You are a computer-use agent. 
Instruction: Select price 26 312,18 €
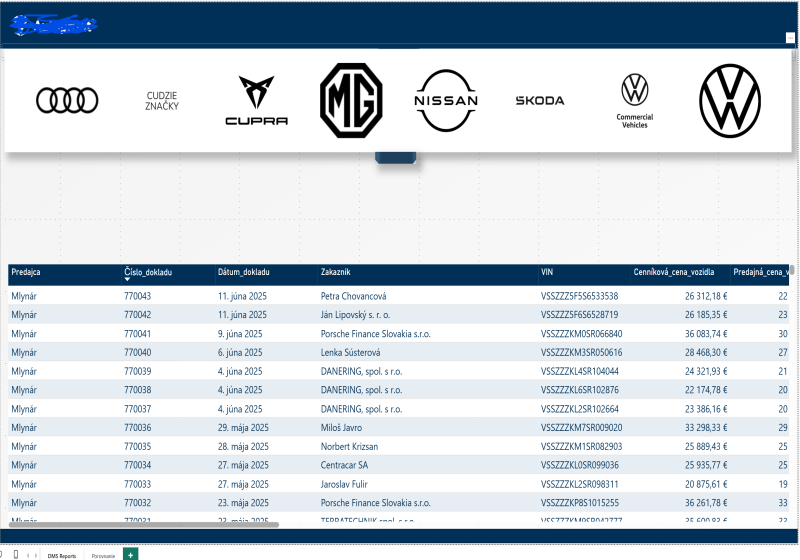pyautogui.click(x=706, y=296)
